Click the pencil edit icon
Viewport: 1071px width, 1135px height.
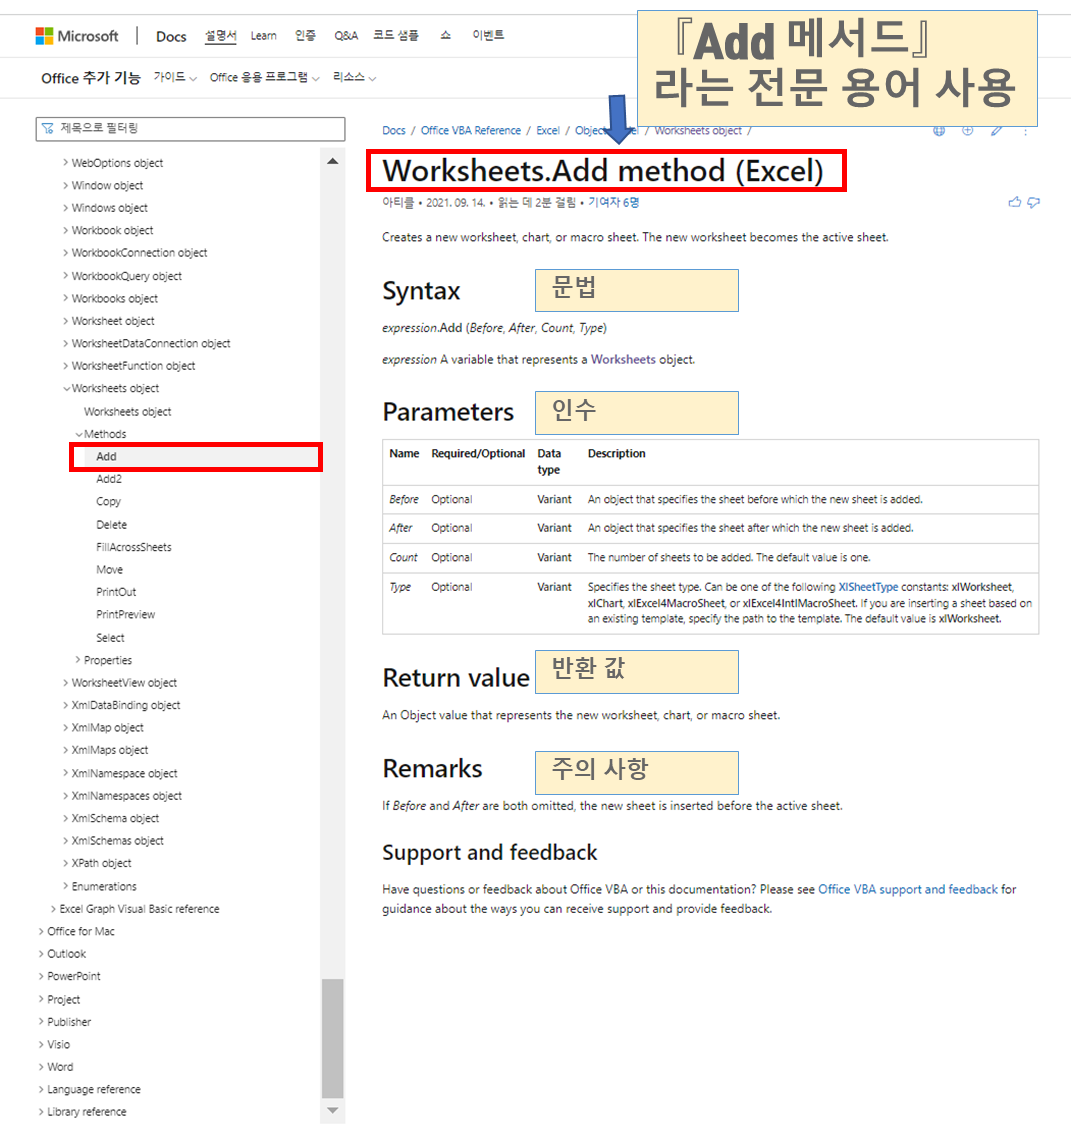996,130
